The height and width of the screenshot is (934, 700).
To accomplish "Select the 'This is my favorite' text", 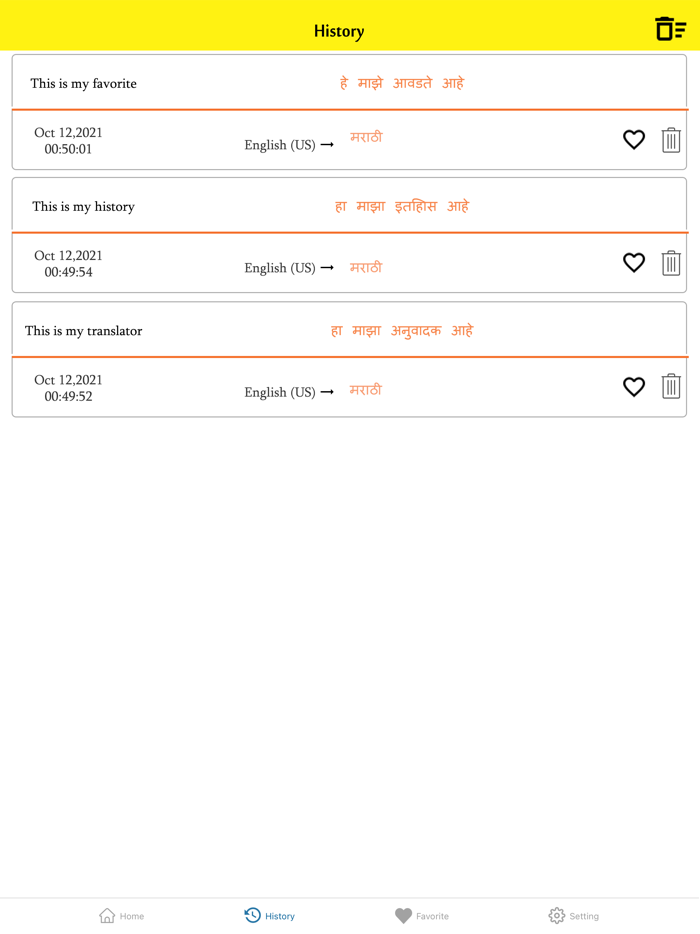I will point(84,83).
